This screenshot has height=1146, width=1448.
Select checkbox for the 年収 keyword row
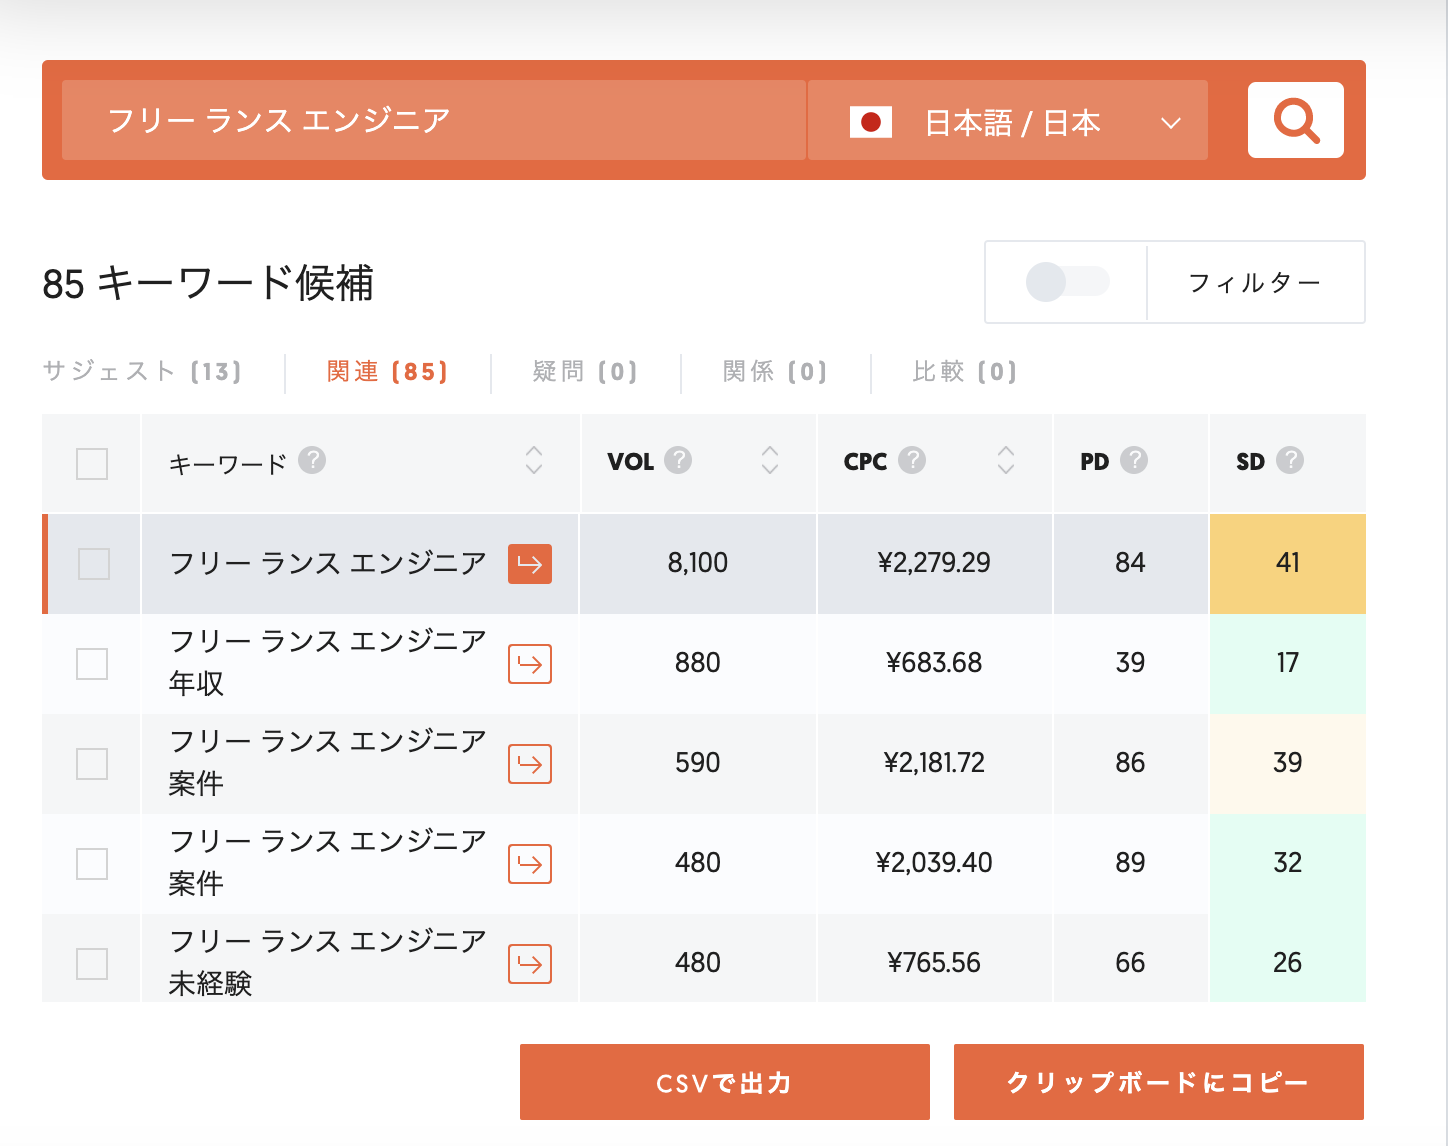[x=92, y=664]
